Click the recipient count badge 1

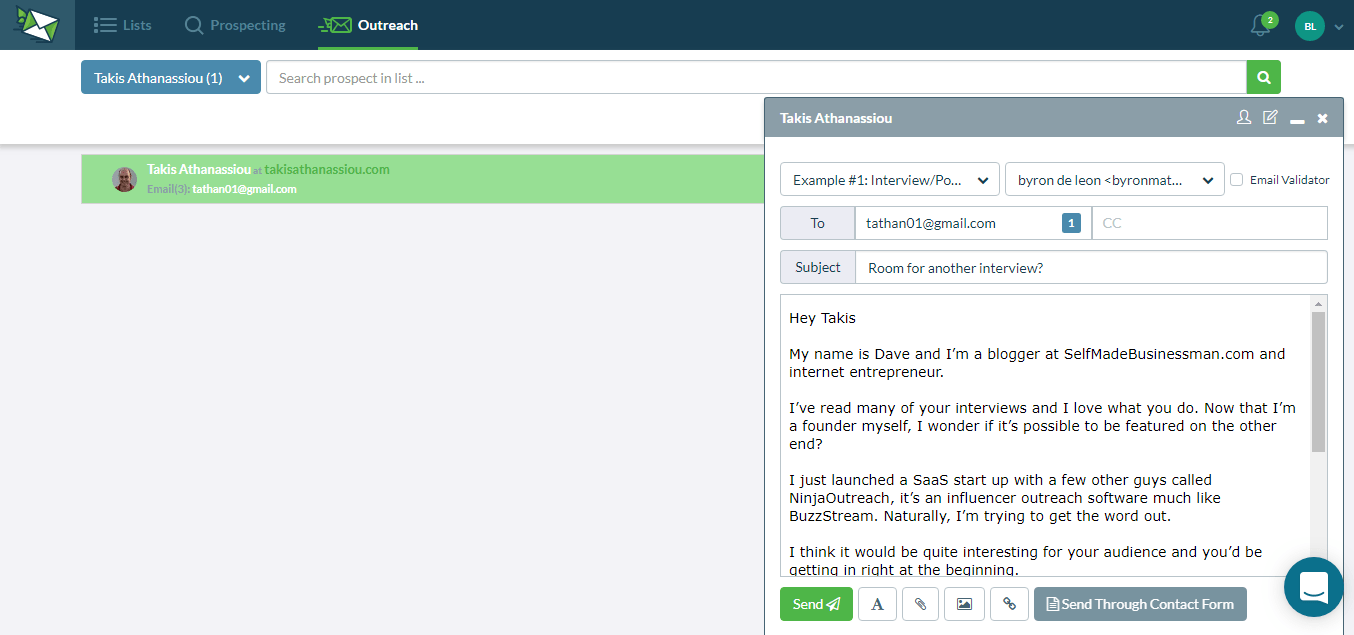(1071, 224)
